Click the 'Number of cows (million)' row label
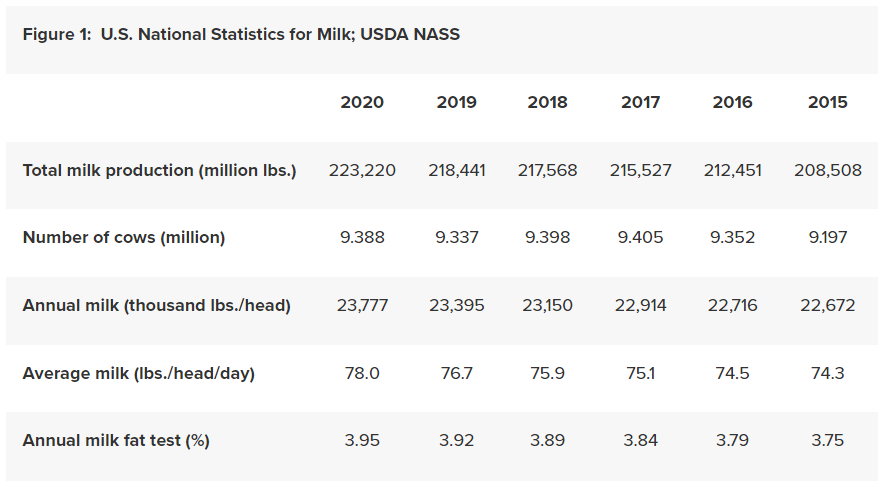 click(124, 237)
